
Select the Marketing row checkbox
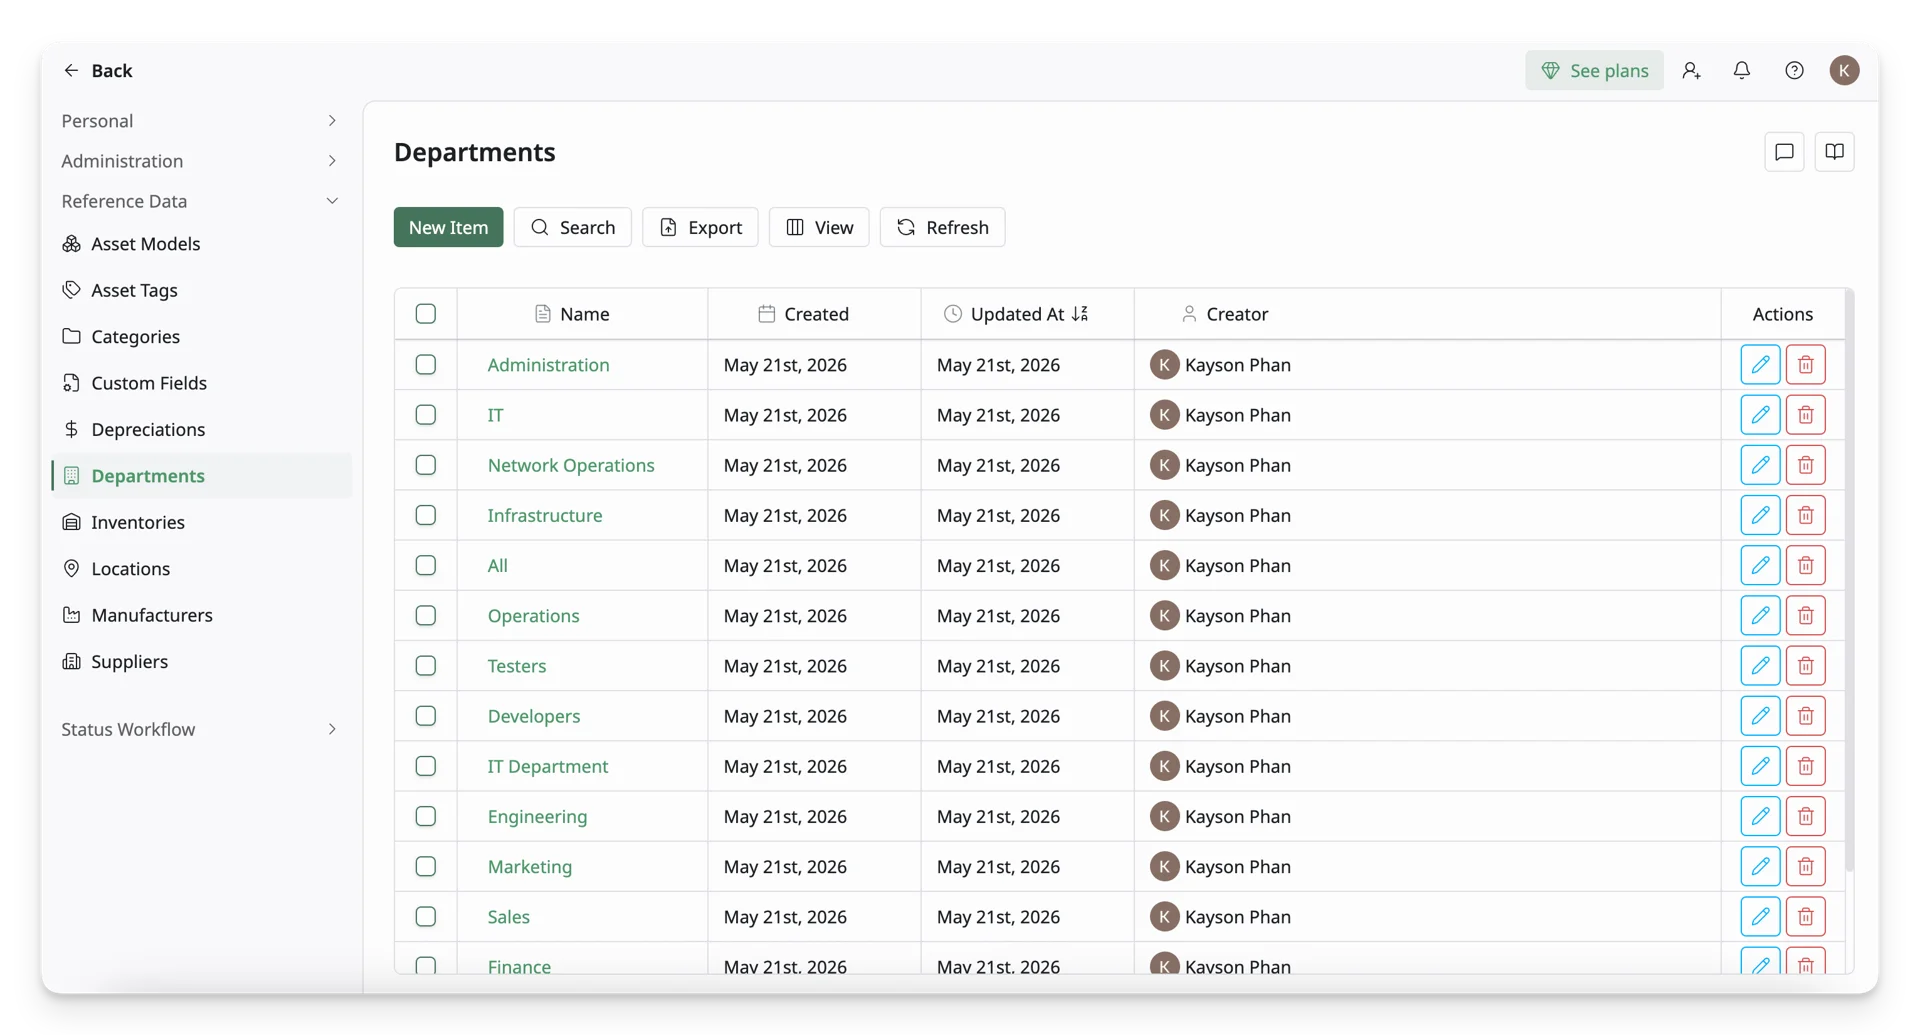(x=426, y=866)
